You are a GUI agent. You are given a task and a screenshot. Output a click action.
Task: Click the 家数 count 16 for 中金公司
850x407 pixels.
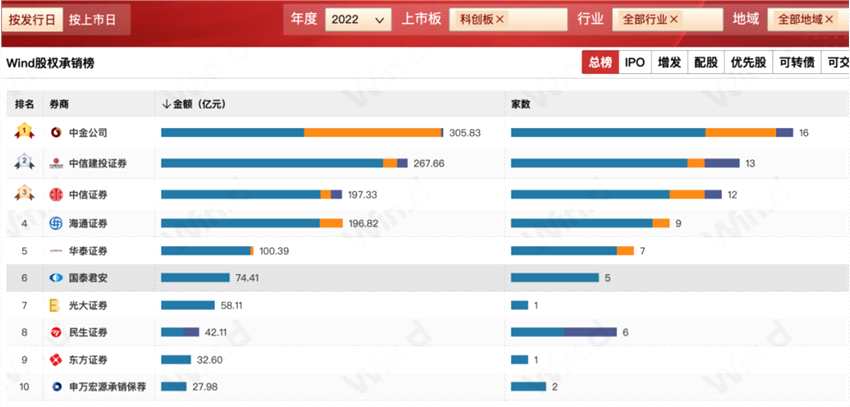804,133
